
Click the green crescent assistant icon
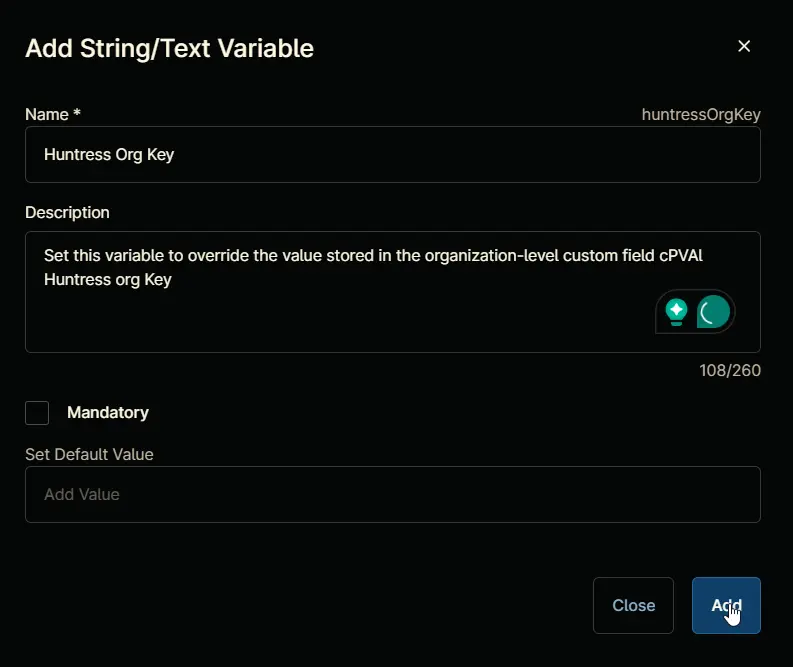click(713, 312)
